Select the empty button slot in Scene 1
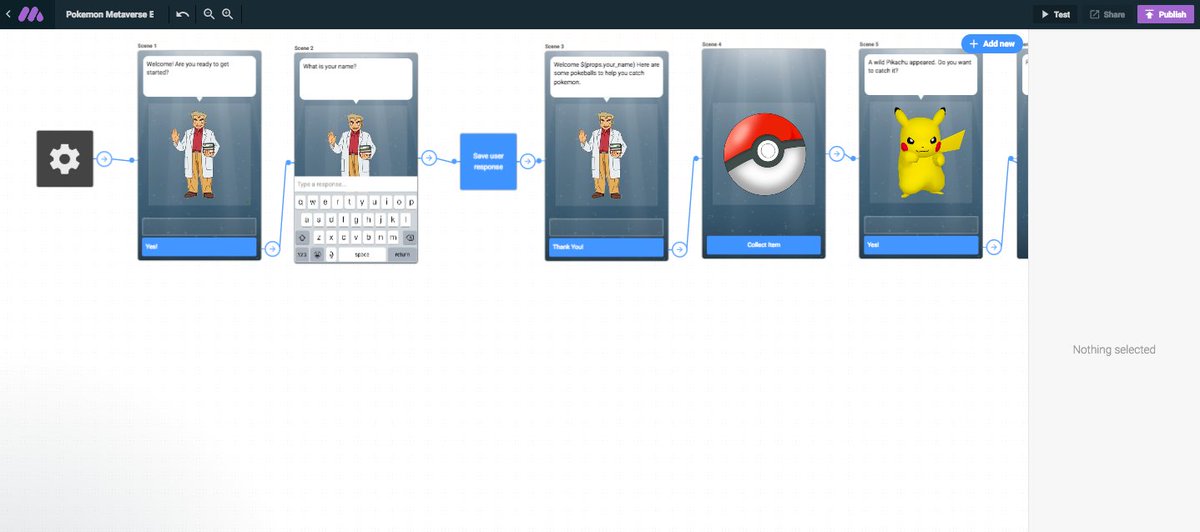 199,226
